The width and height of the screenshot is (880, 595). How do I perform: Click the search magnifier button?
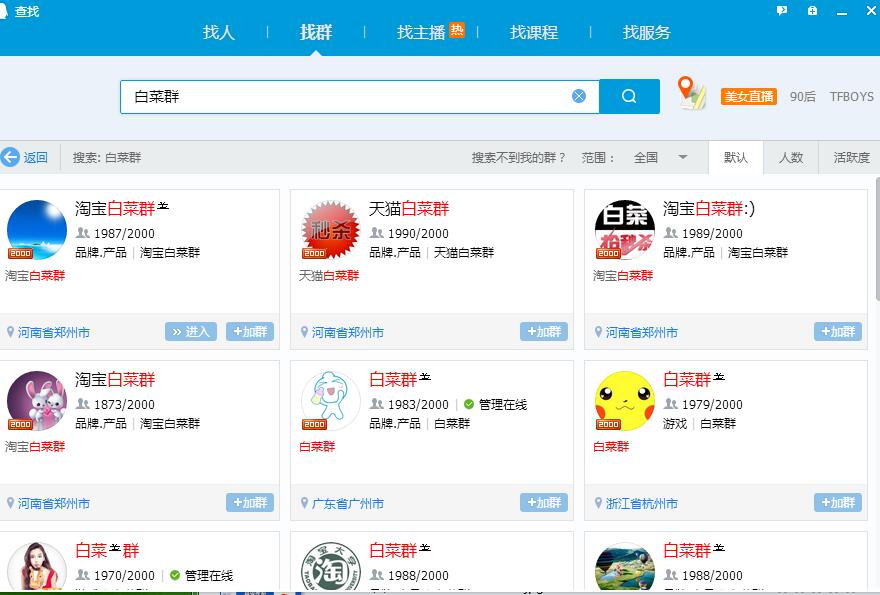pos(628,96)
